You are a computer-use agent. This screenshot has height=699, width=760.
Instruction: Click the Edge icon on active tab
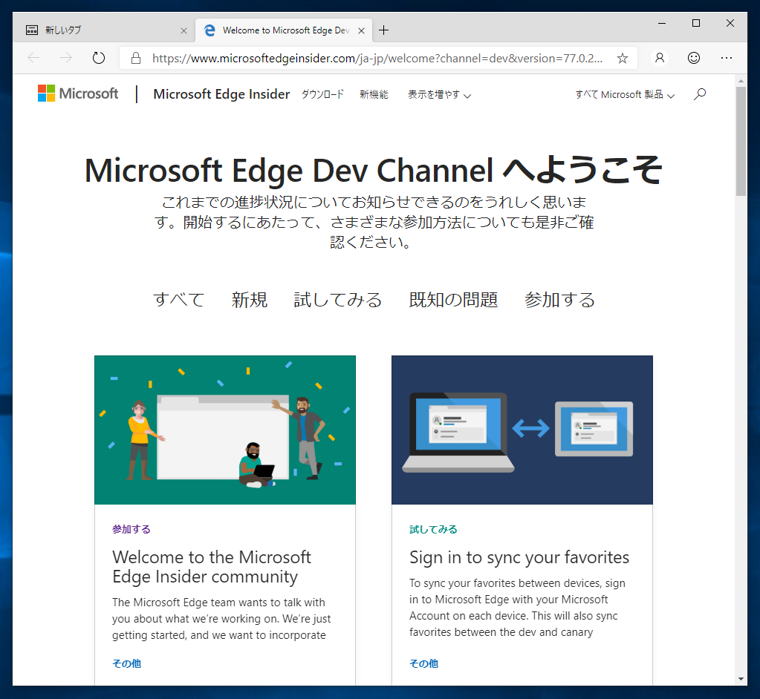(x=209, y=31)
